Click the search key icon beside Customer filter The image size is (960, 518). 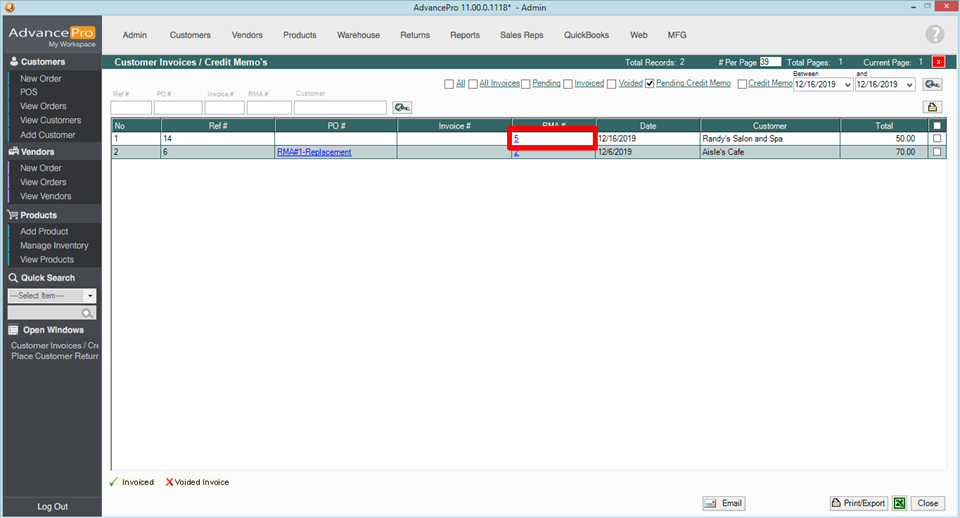402,107
